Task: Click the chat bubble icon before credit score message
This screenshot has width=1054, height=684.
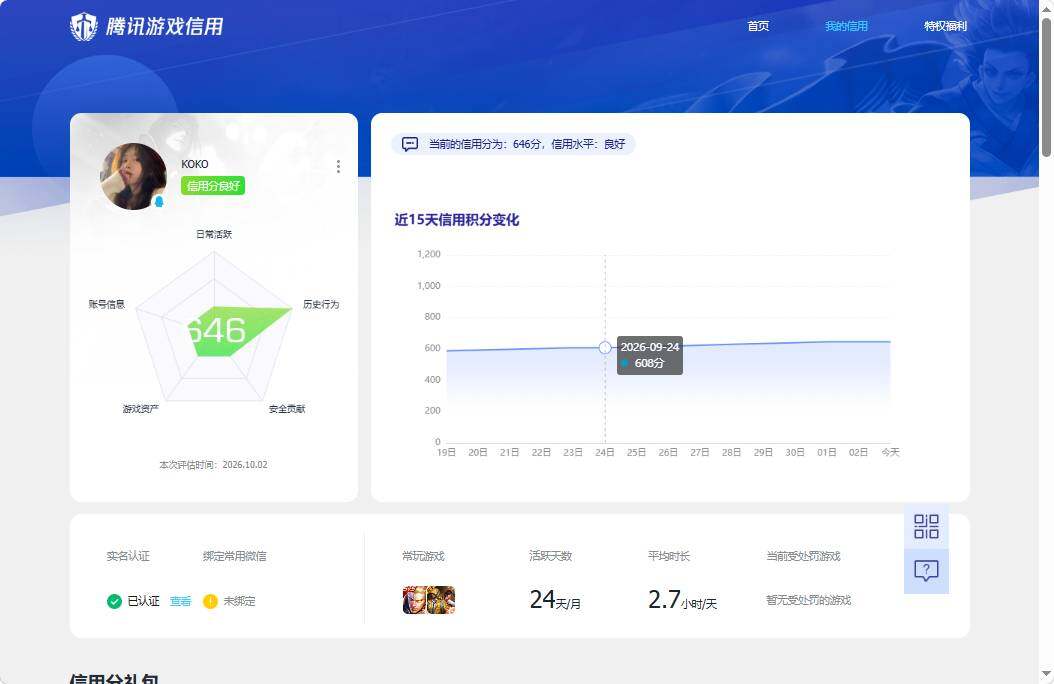Action: 410,144
